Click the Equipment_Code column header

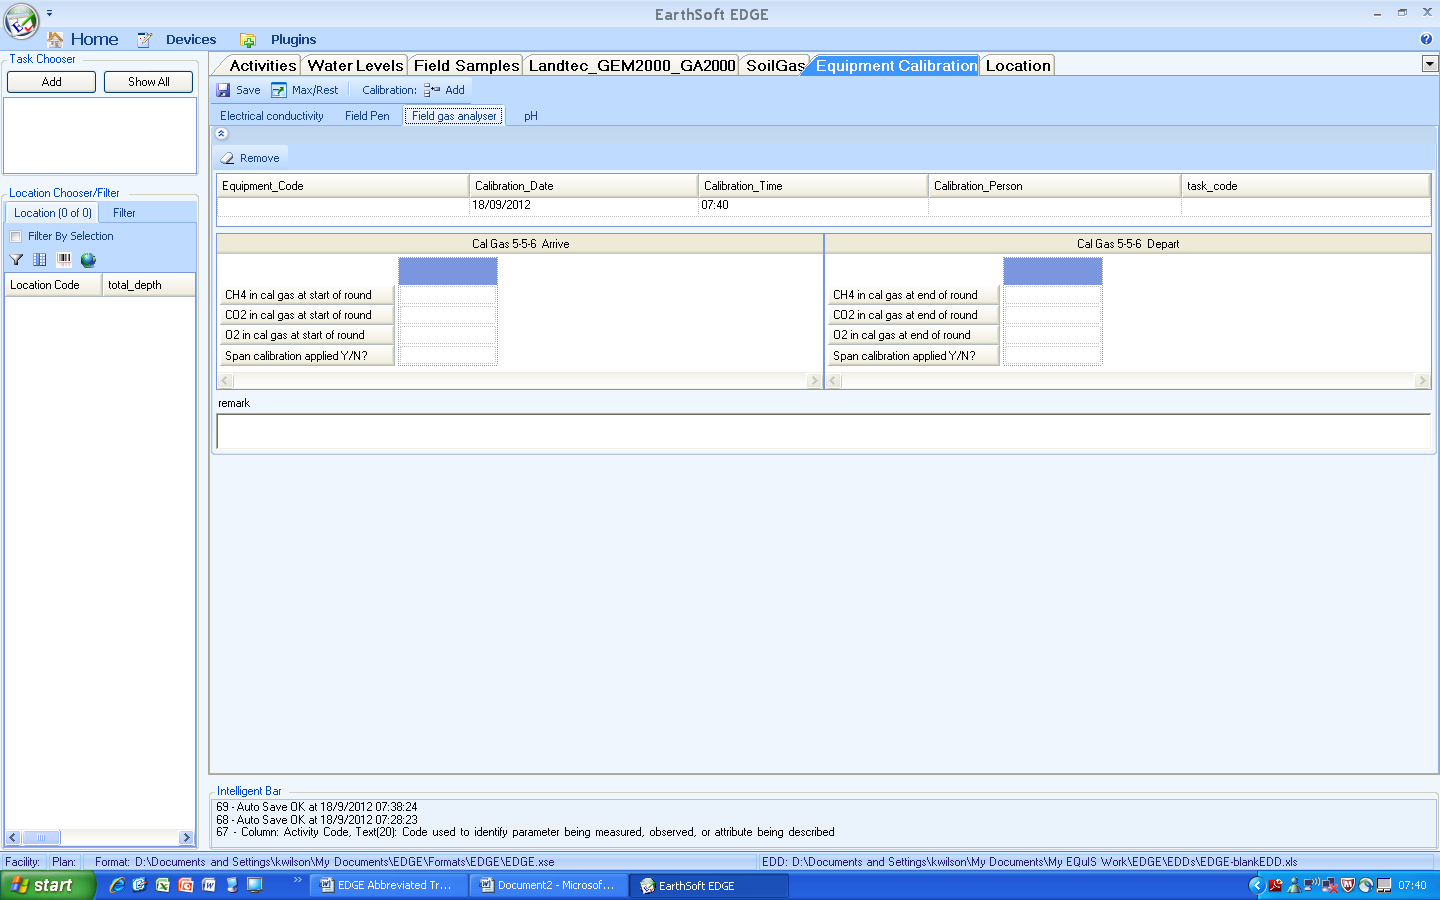(342, 186)
